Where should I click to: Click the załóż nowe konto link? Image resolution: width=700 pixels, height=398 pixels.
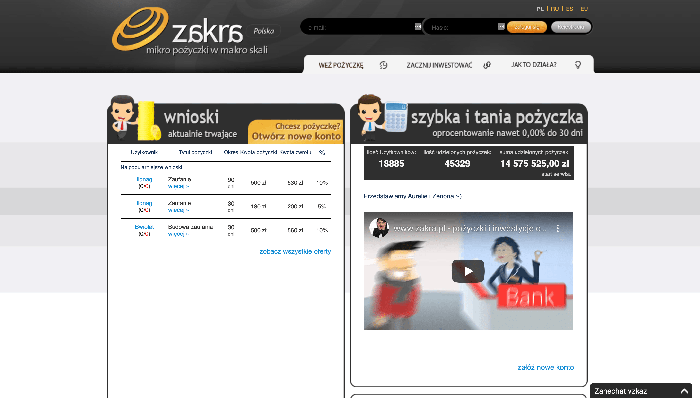pos(546,368)
